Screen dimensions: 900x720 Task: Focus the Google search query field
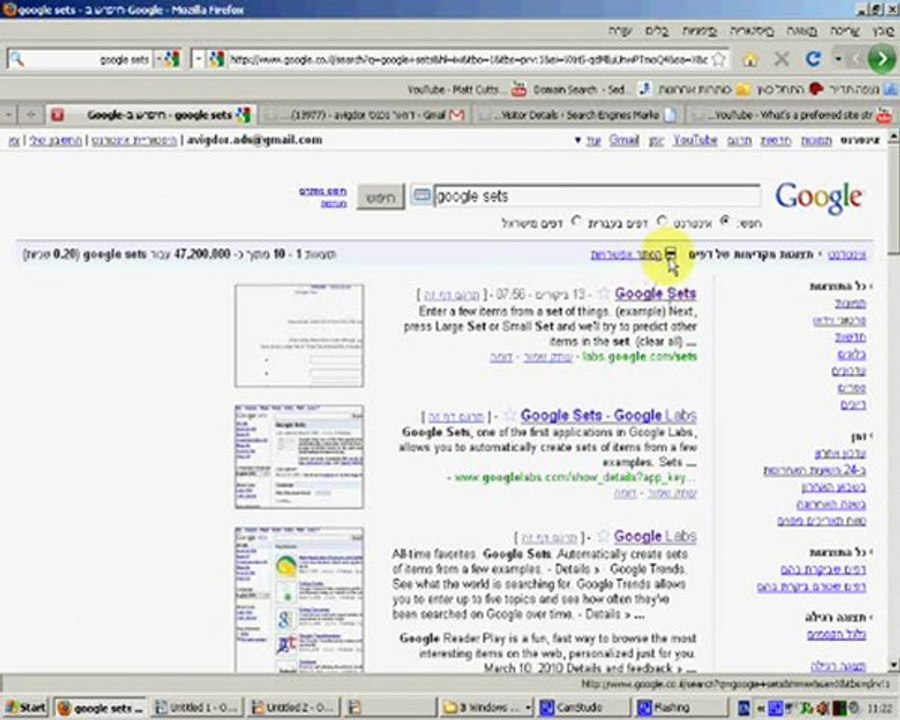pyautogui.click(x=597, y=196)
